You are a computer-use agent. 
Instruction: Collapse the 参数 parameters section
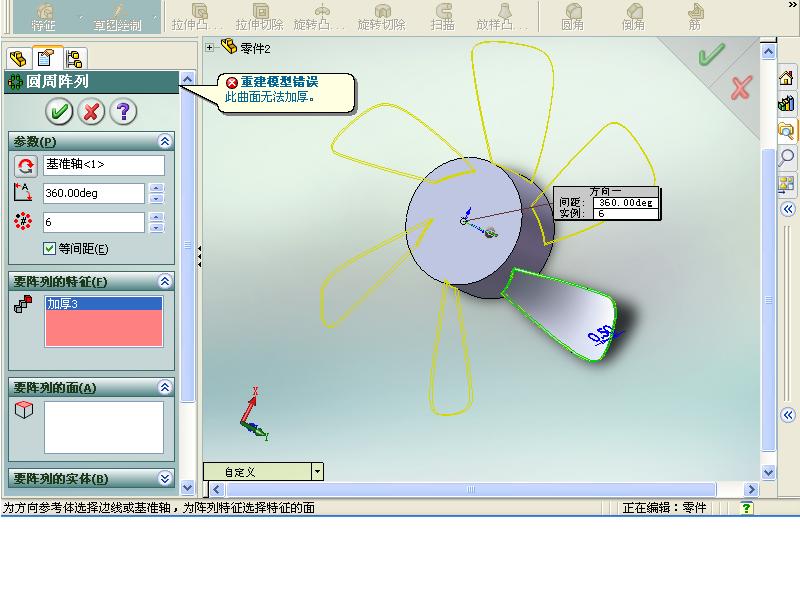pos(166,142)
